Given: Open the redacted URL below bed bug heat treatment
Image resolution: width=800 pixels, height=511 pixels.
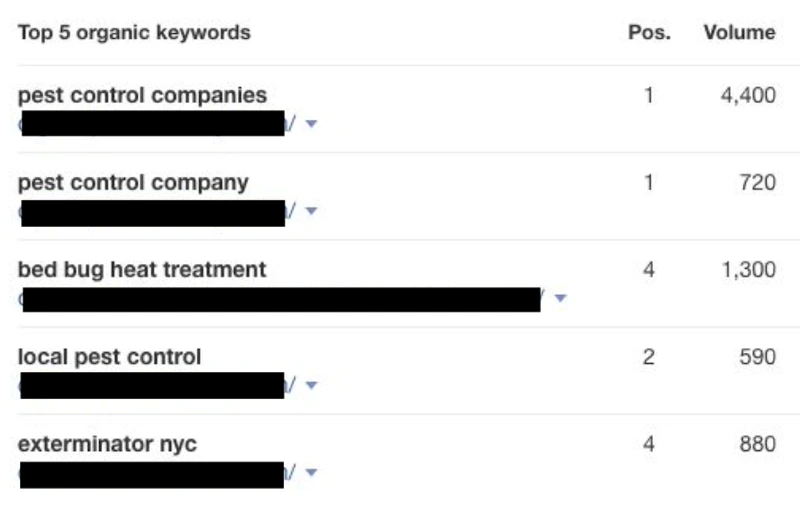Looking at the screenshot, I should (280, 299).
